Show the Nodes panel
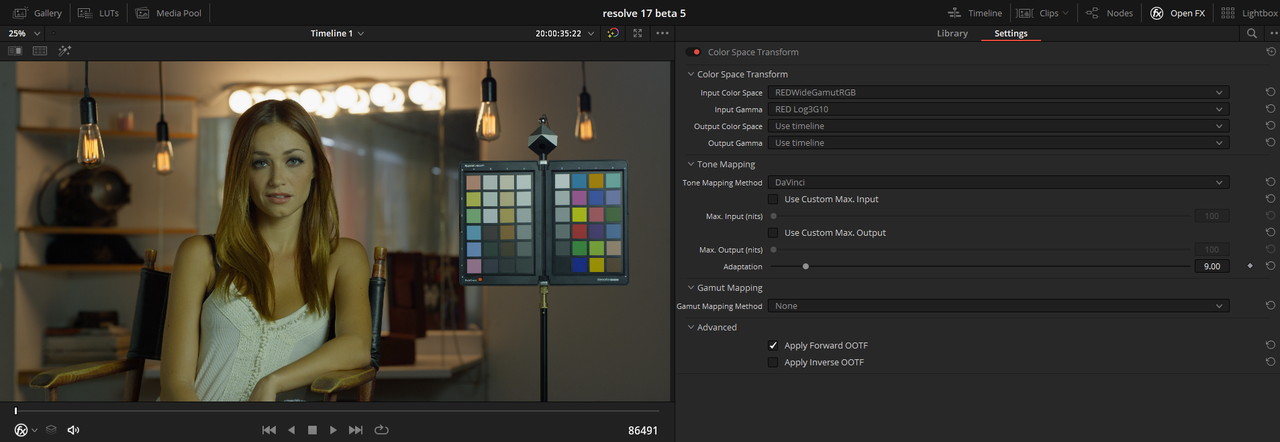 [x=1109, y=13]
